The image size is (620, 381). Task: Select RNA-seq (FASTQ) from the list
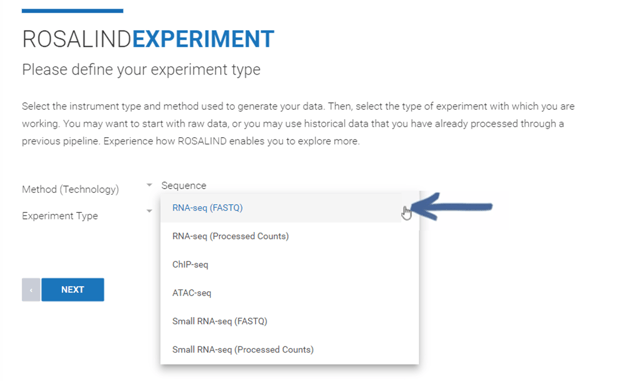click(289, 208)
